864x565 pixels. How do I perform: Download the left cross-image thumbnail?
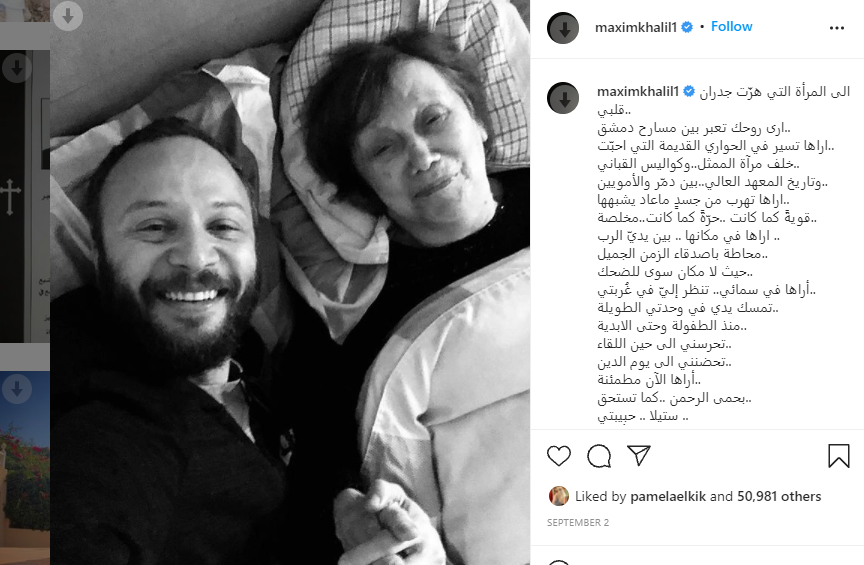point(17,68)
